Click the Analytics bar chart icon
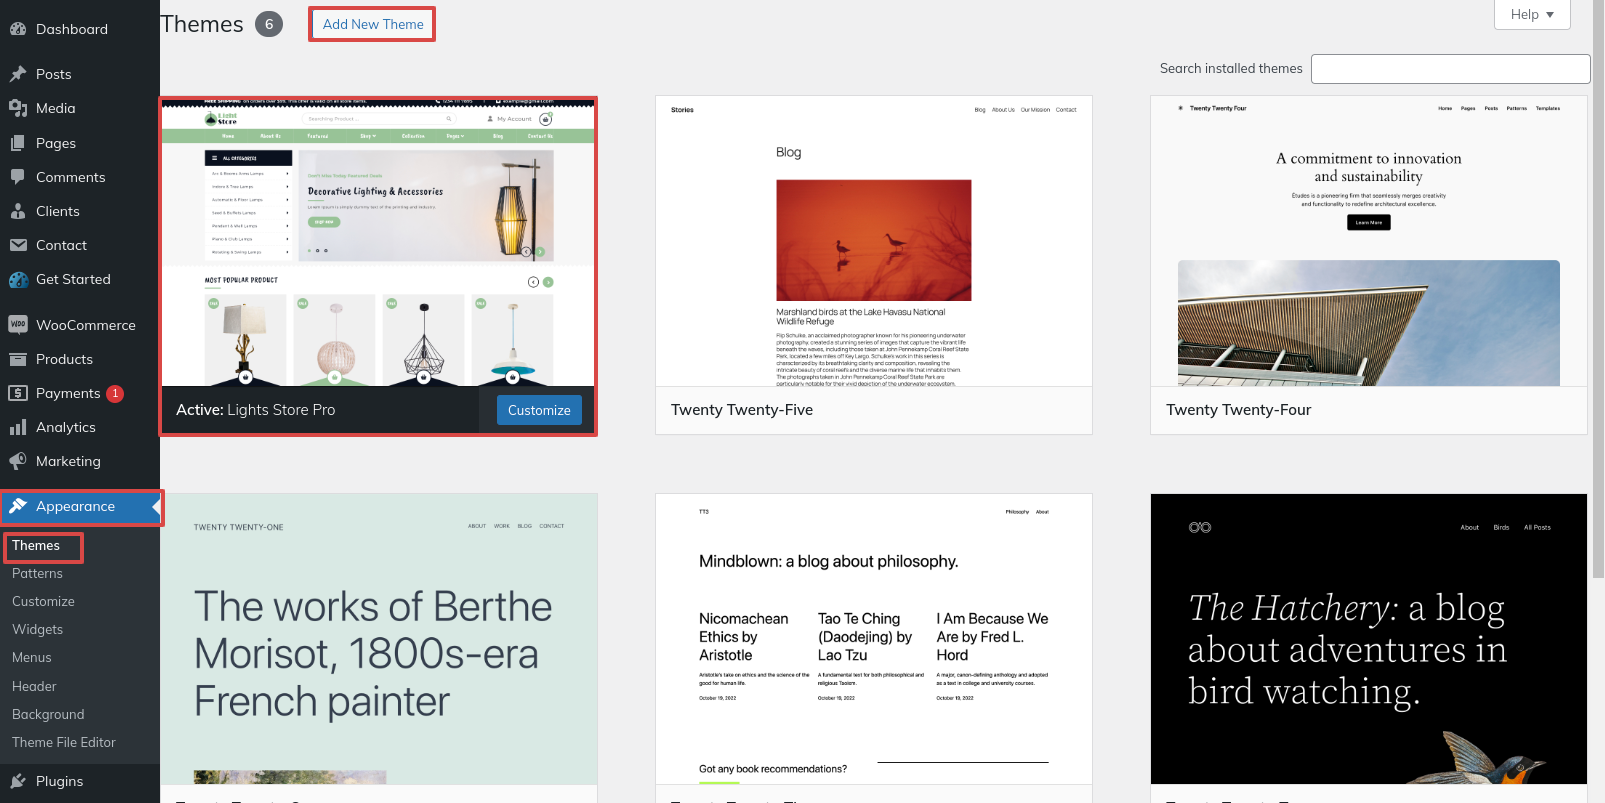Image resolution: width=1605 pixels, height=803 pixels. click(x=18, y=427)
